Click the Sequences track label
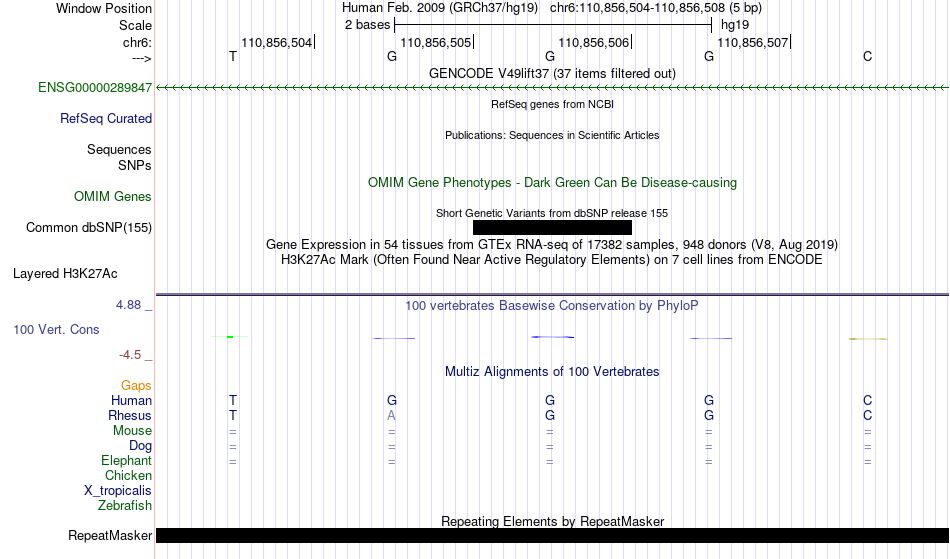This screenshot has height=559, width=950. pyautogui.click(x=119, y=150)
